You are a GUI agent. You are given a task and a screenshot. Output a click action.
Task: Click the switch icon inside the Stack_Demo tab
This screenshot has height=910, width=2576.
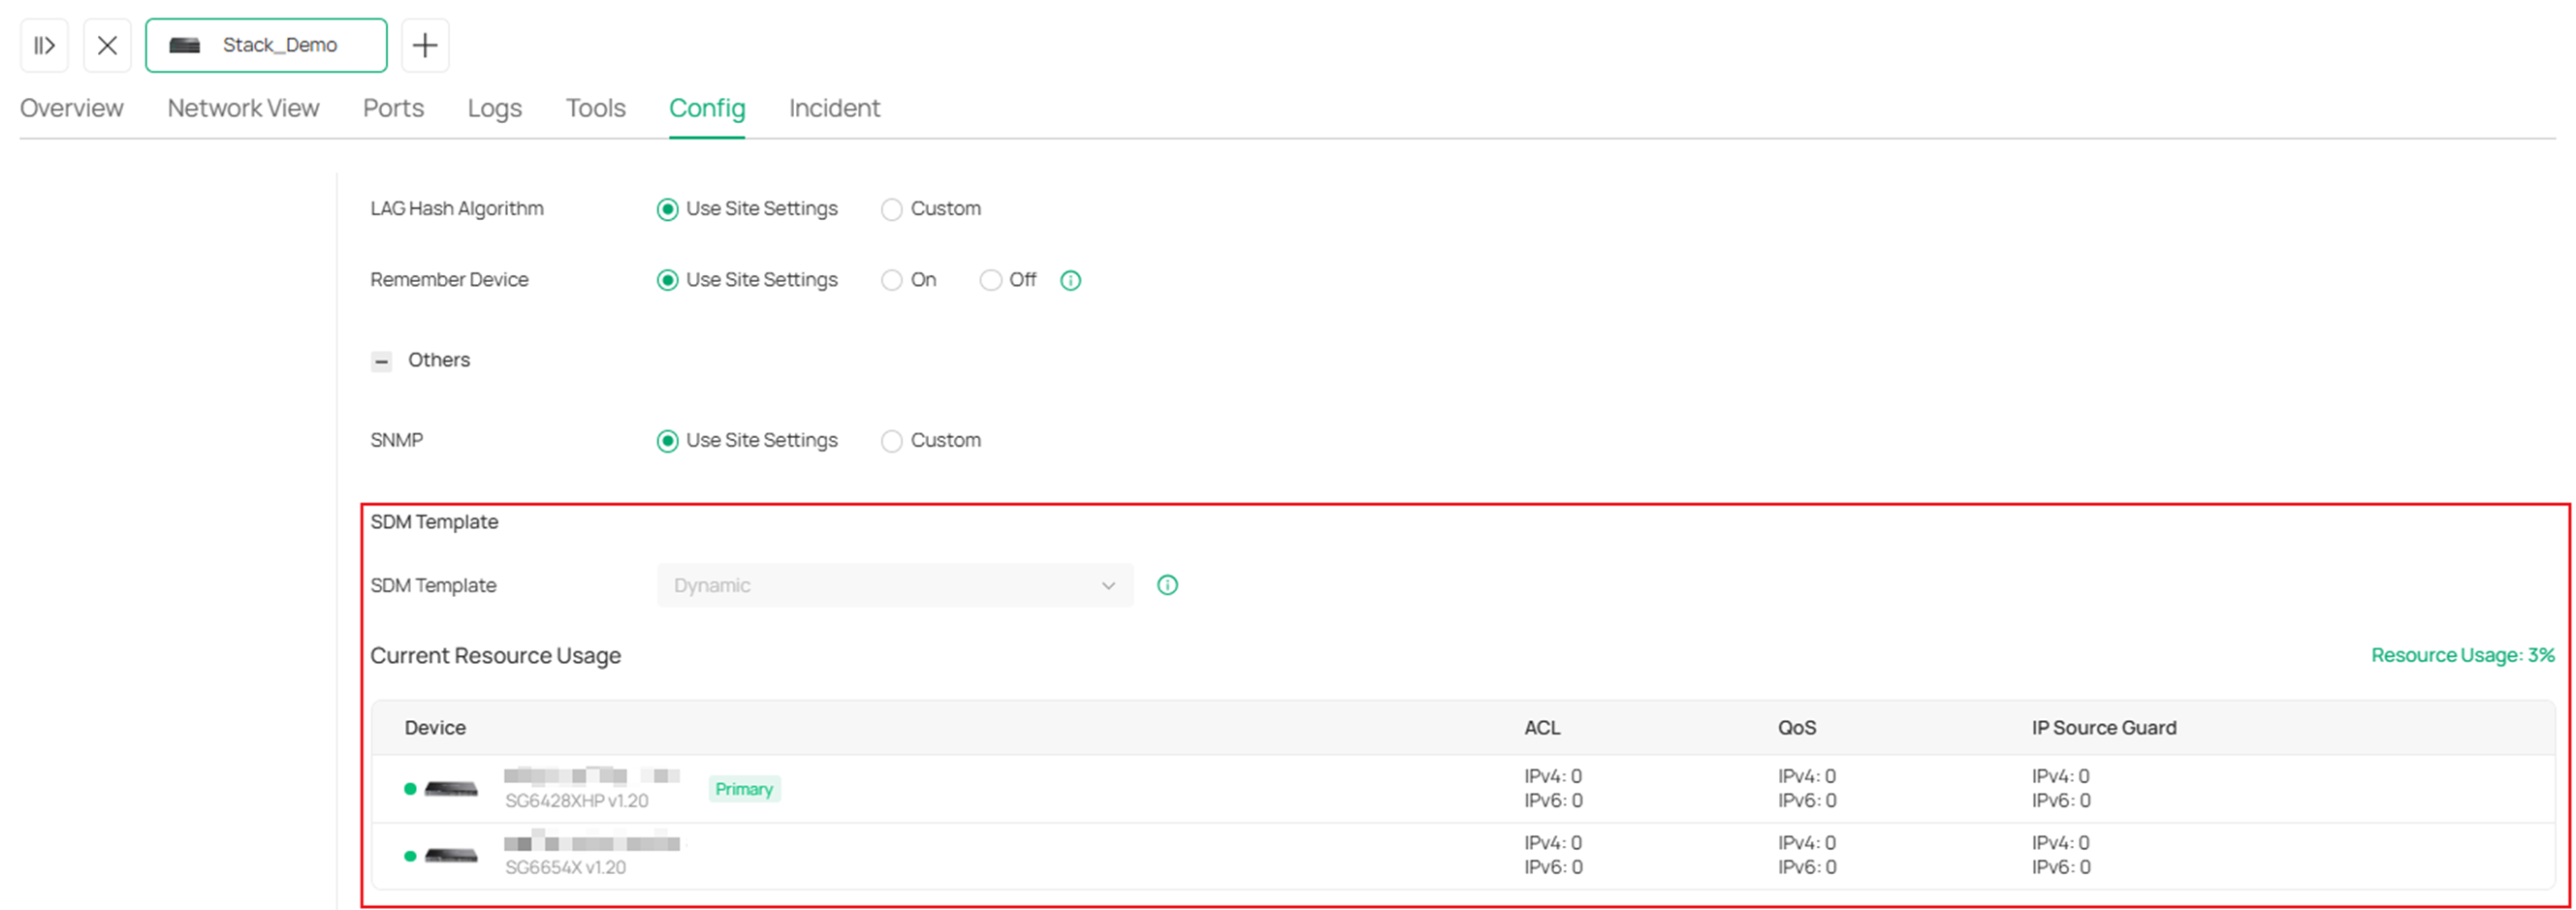186,45
